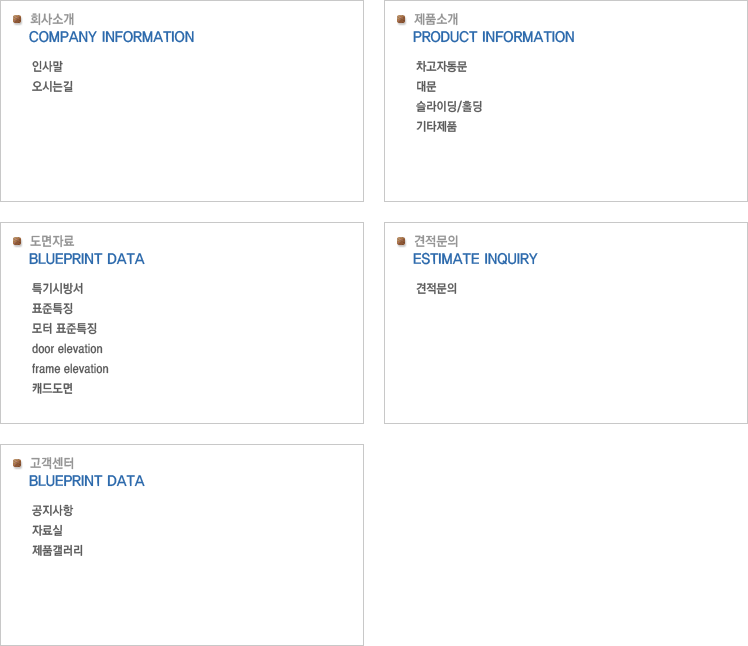The width and height of the screenshot is (748, 646).
Task: Select the 모터 표준특징 link
Action: pyautogui.click(x=64, y=329)
